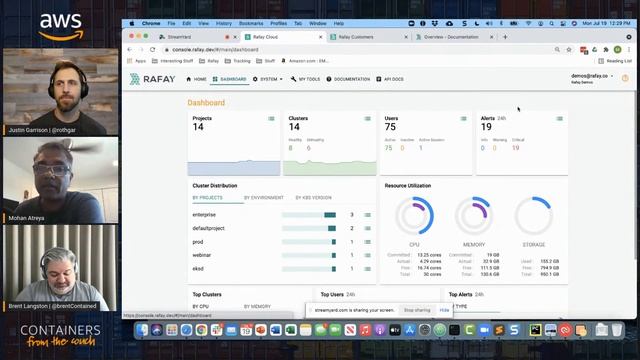Screen dimensions: 640x360
Task: Switch to By K8s Version tab
Action: tap(313, 198)
